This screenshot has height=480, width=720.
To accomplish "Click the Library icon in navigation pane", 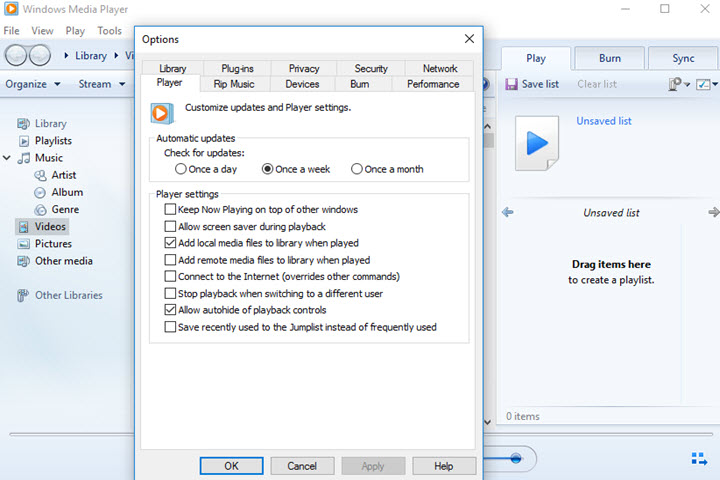I will (23, 124).
